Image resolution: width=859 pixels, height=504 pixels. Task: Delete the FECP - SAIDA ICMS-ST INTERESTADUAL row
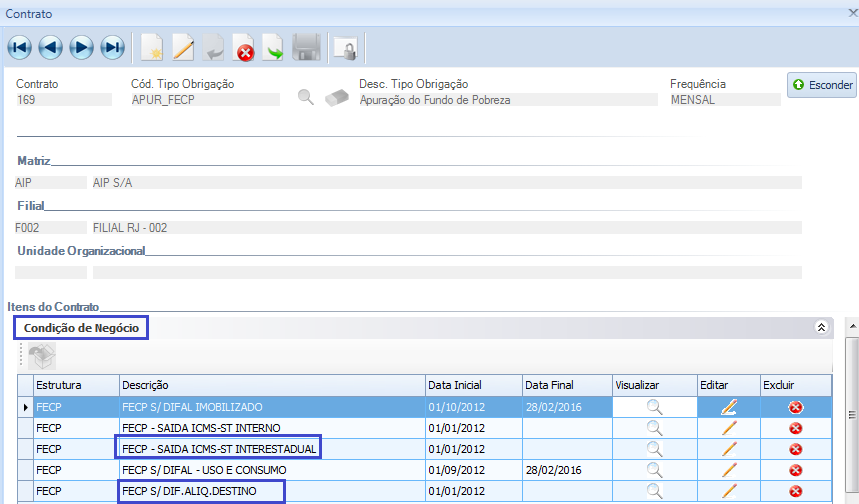795,449
